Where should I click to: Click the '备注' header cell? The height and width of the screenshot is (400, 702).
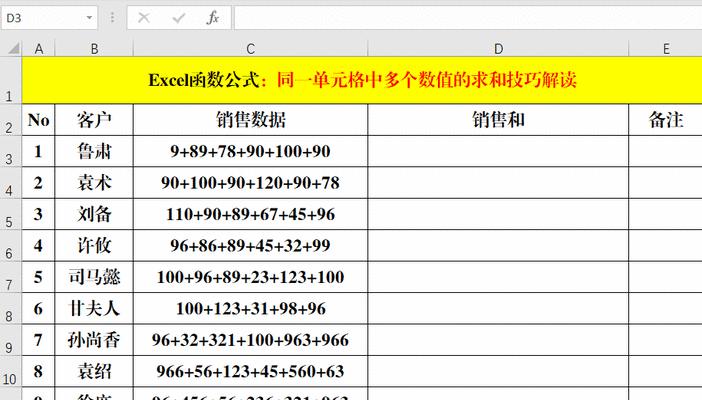tap(666, 120)
